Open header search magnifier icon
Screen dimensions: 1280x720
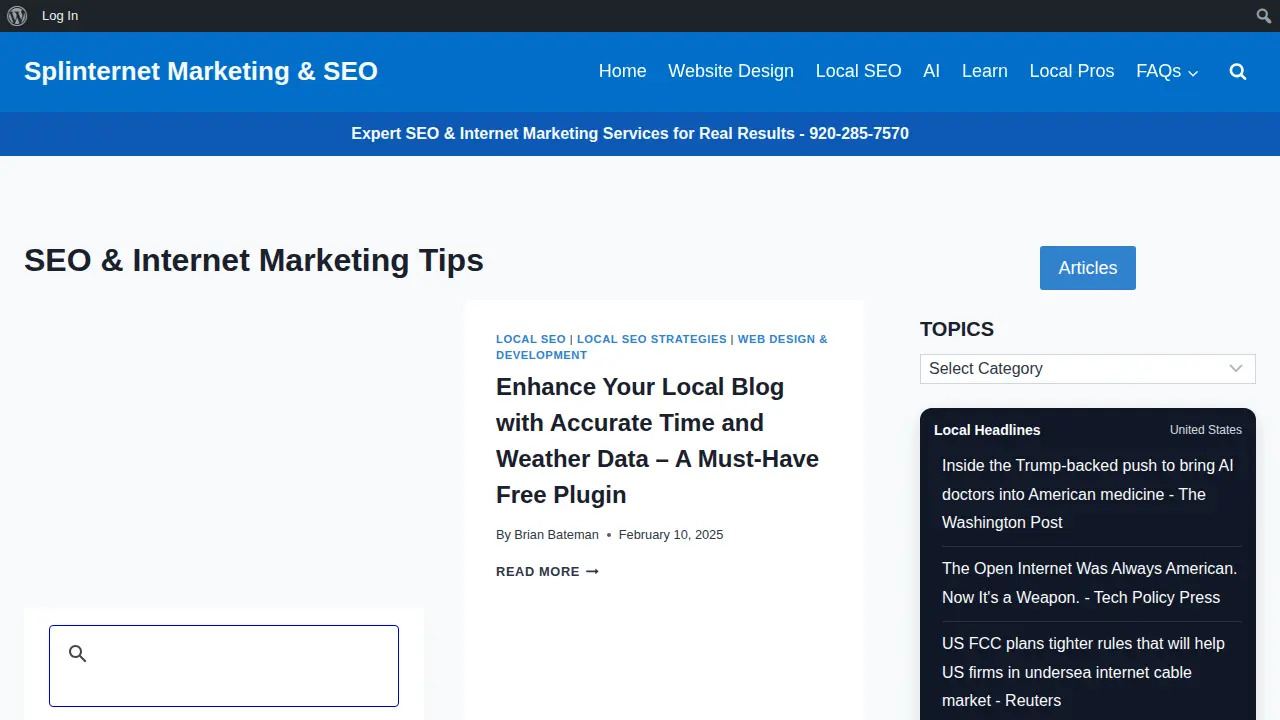(1238, 72)
